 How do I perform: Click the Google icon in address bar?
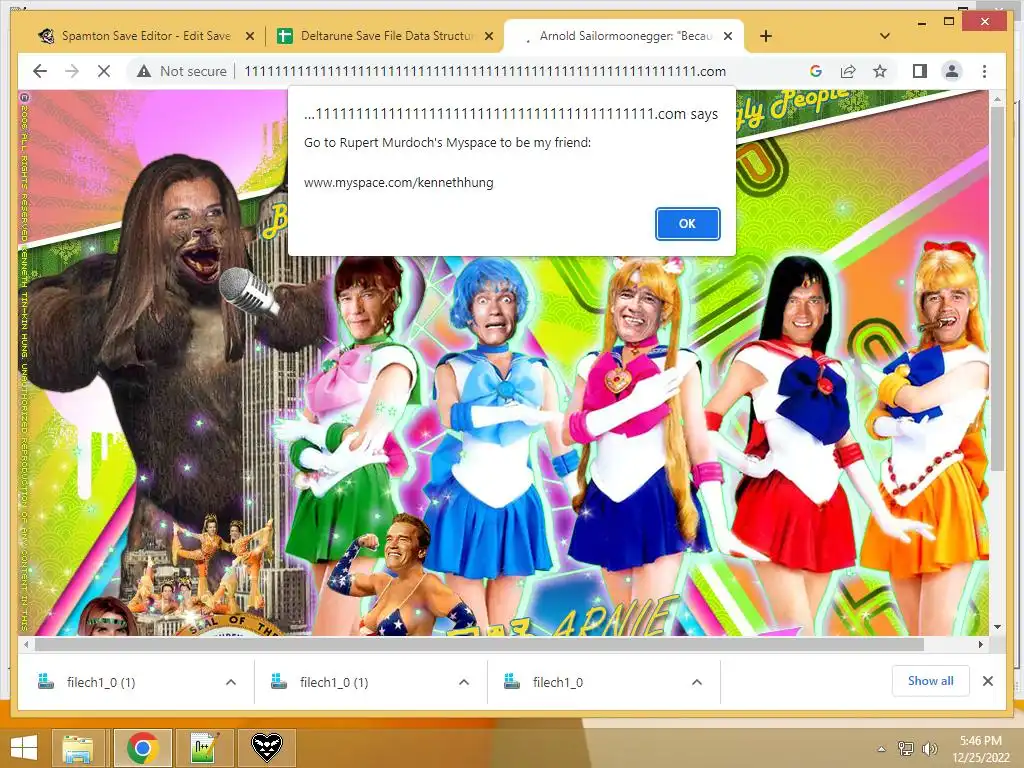816,71
